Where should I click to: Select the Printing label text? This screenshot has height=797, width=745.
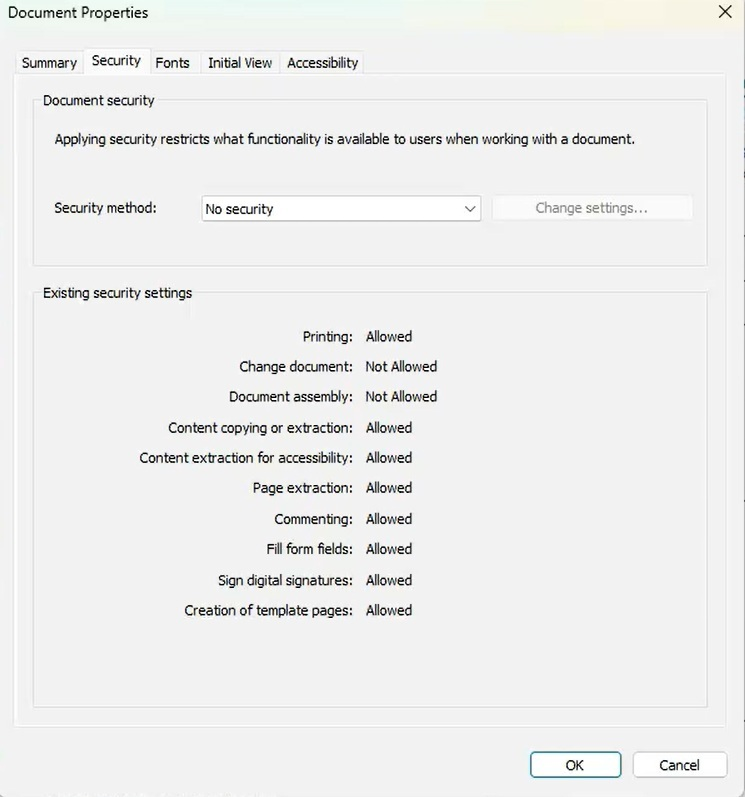pyautogui.click(x=327, y=336)
